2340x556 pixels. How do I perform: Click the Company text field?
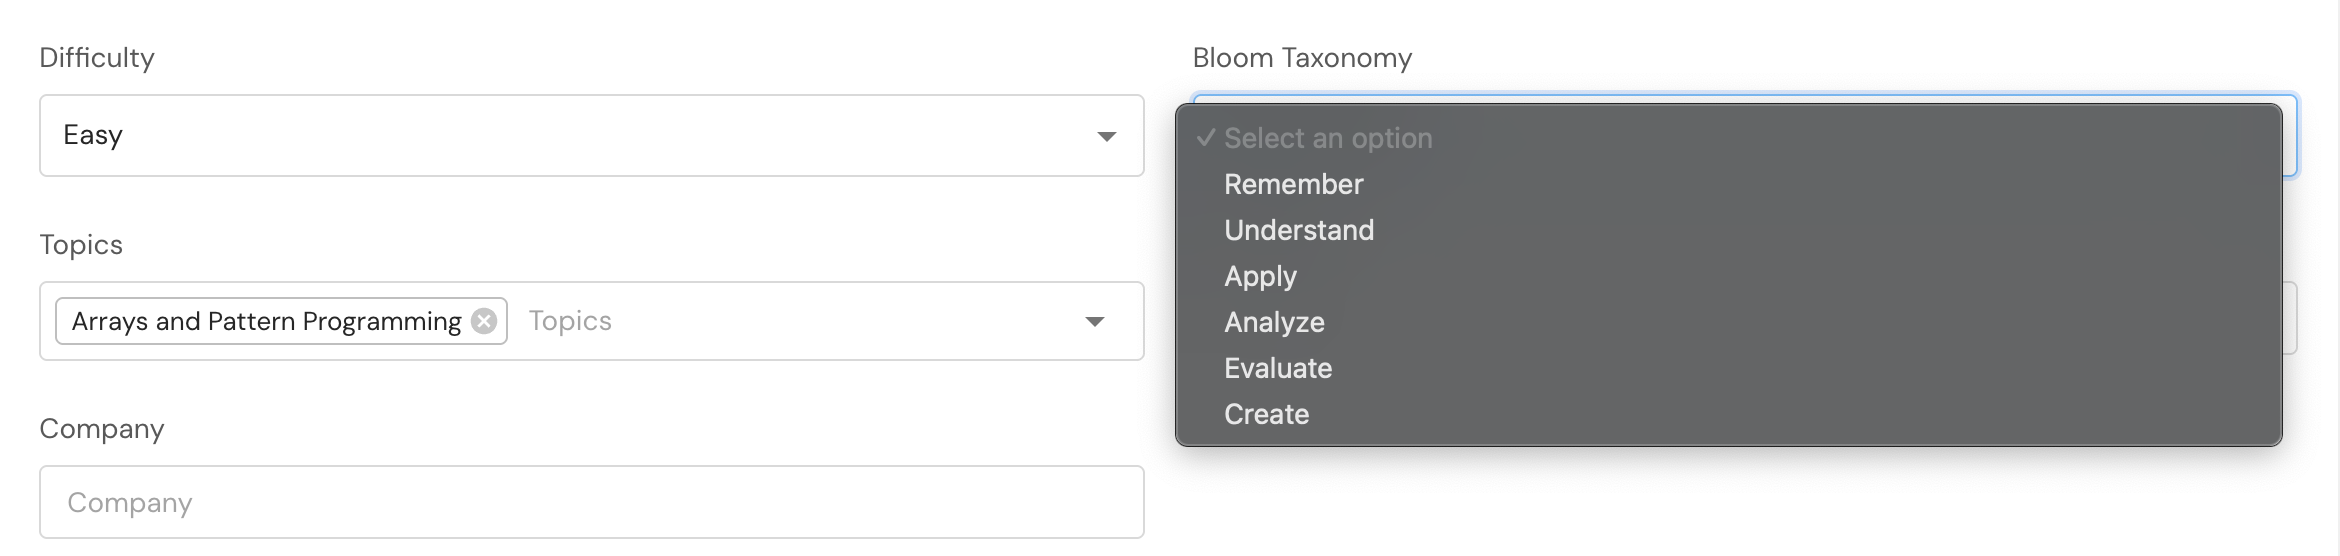click(590, 502)
